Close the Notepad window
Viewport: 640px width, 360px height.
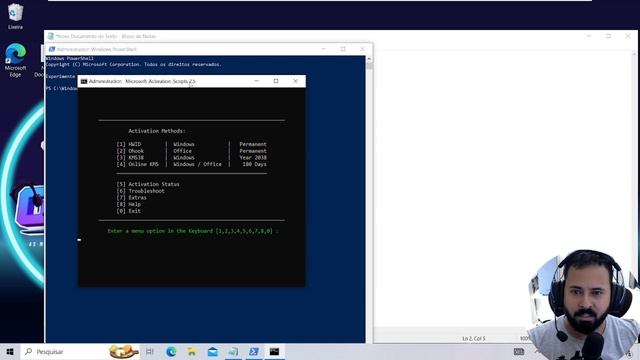[628, 36]
